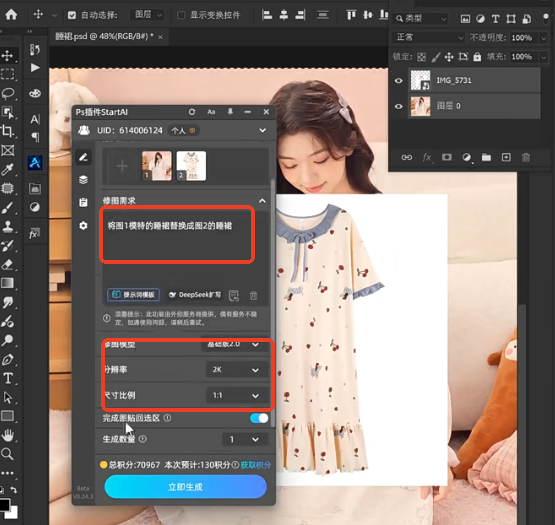Click the StartAI plugin settings gear icon
The height and width of the screenshot is (525, 555).
tap(83, 226)
